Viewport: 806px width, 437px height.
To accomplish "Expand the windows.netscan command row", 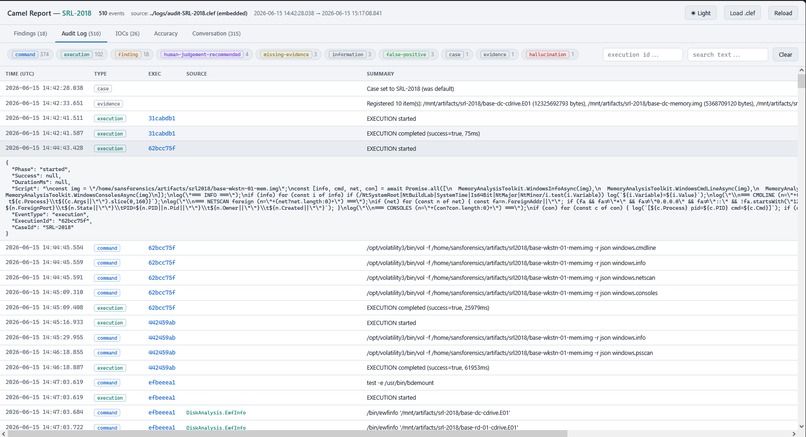I will click(399, 278).
